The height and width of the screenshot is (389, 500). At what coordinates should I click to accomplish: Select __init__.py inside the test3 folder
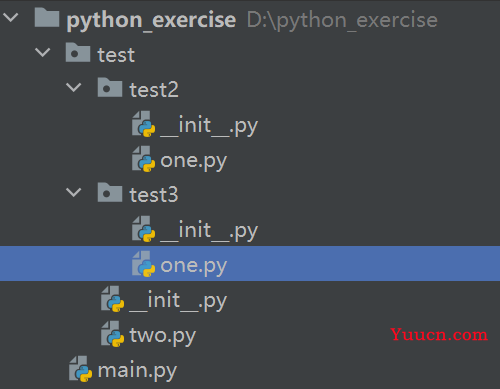(209, 231)
